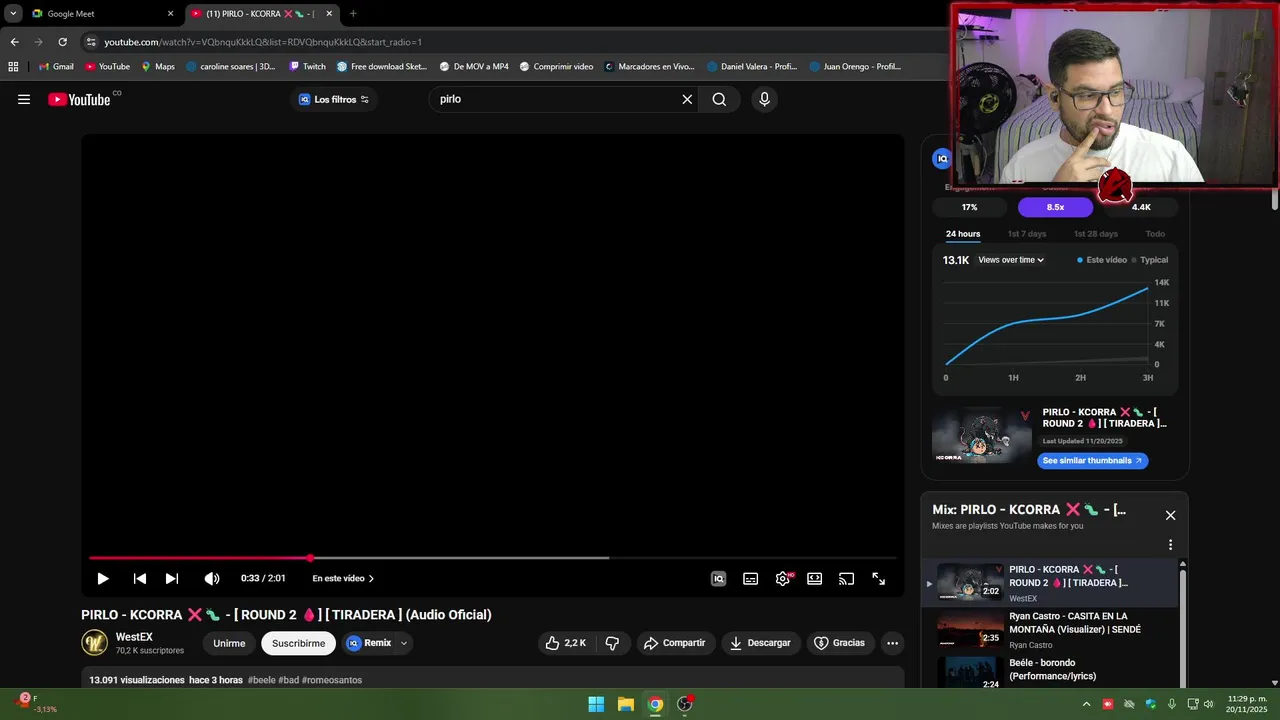
Task: Open the YouTube hamburger guide menu
Action: 24,99
